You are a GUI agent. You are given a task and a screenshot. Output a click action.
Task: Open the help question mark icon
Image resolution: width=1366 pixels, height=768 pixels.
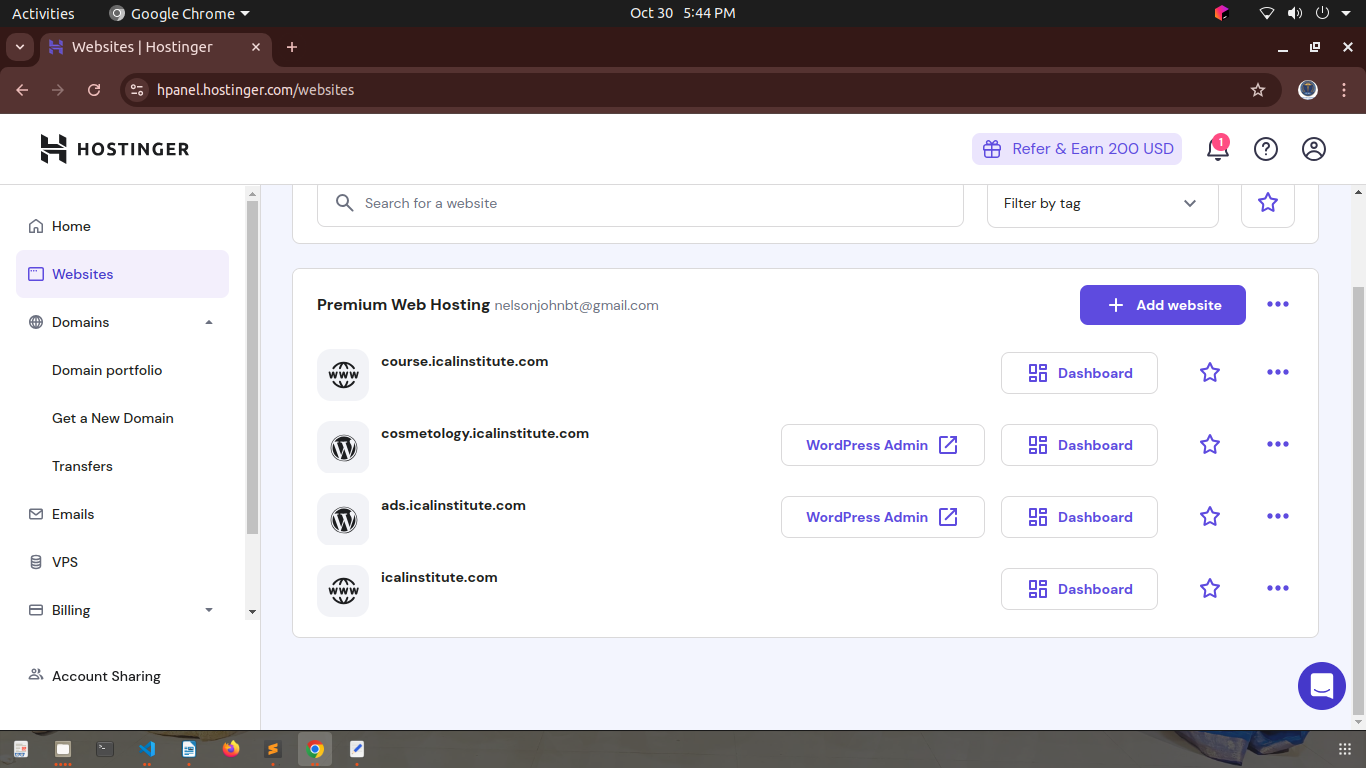coord(1266,149)
